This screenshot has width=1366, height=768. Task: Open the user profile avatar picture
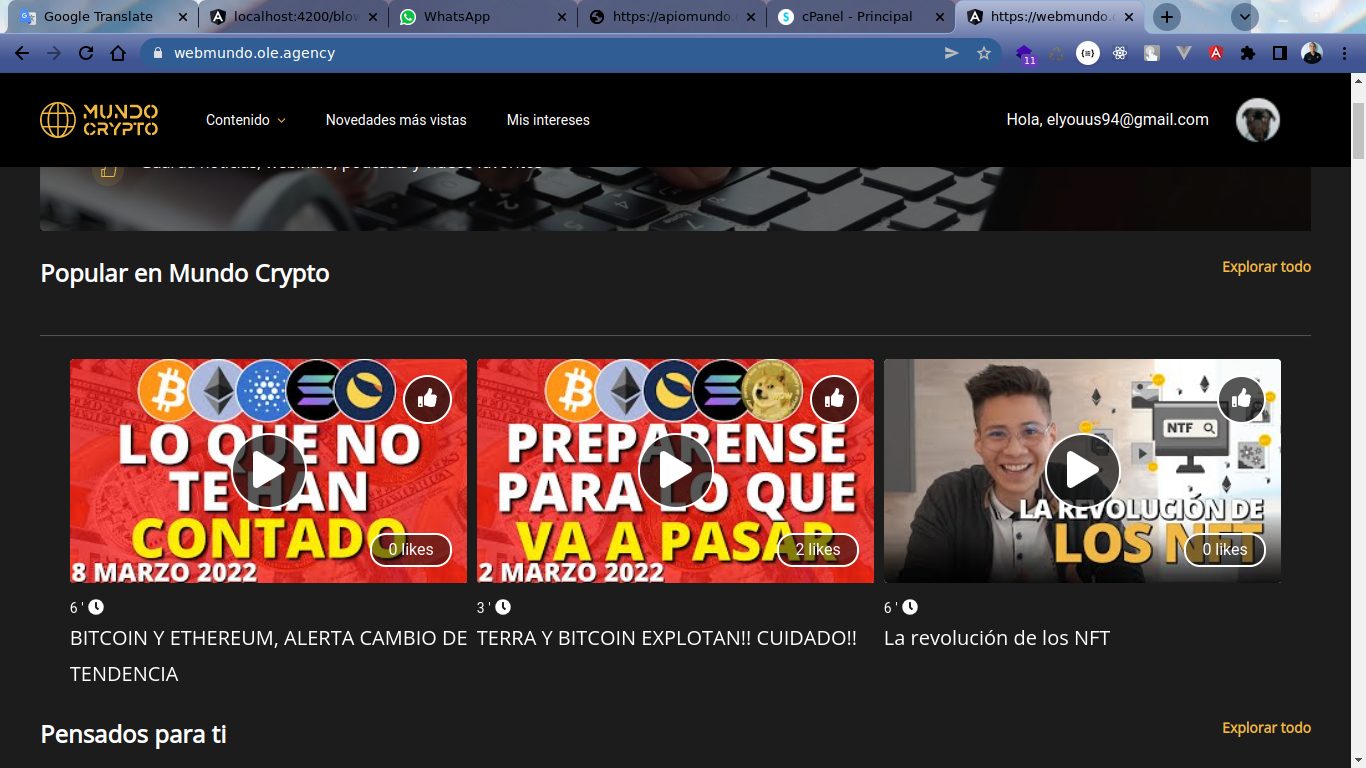(1257, 120)
